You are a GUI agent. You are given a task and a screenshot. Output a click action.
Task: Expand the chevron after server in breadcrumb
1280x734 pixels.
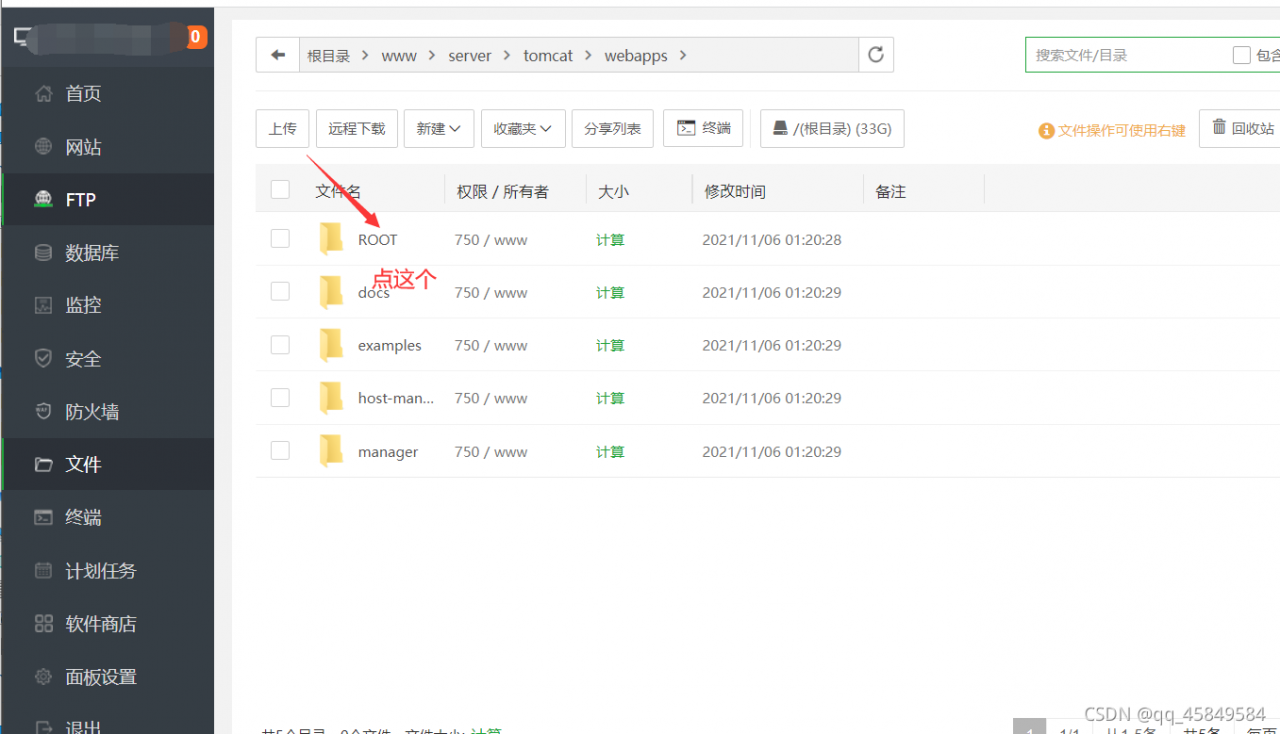(x=508, y=56)
